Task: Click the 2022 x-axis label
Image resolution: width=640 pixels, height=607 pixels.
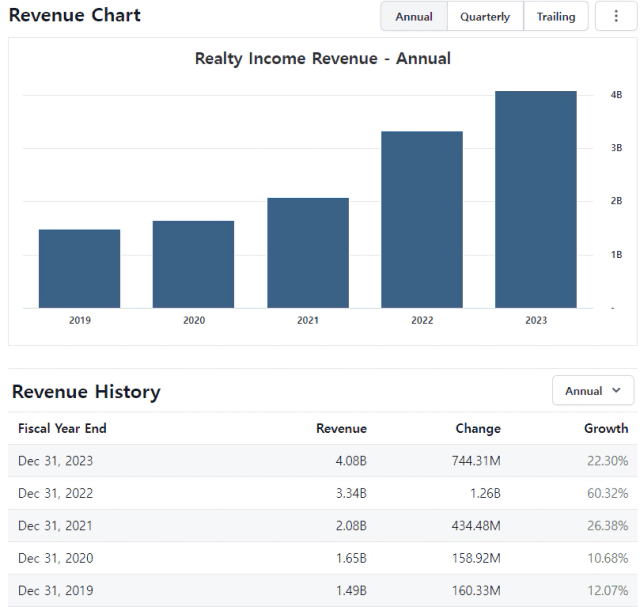Action: click(x=422, y=320)
